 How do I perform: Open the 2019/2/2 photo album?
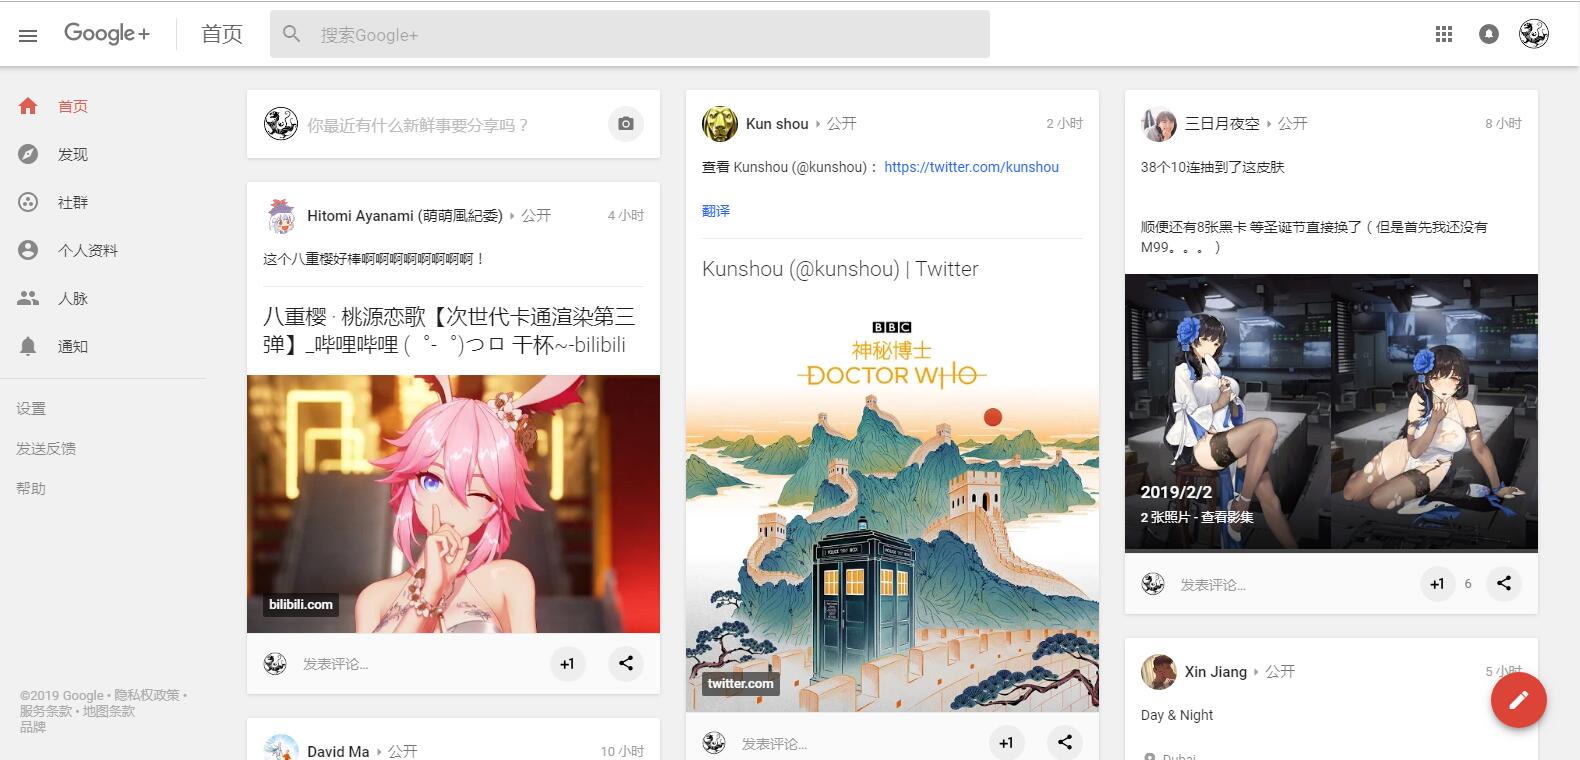coord(1331,412)
